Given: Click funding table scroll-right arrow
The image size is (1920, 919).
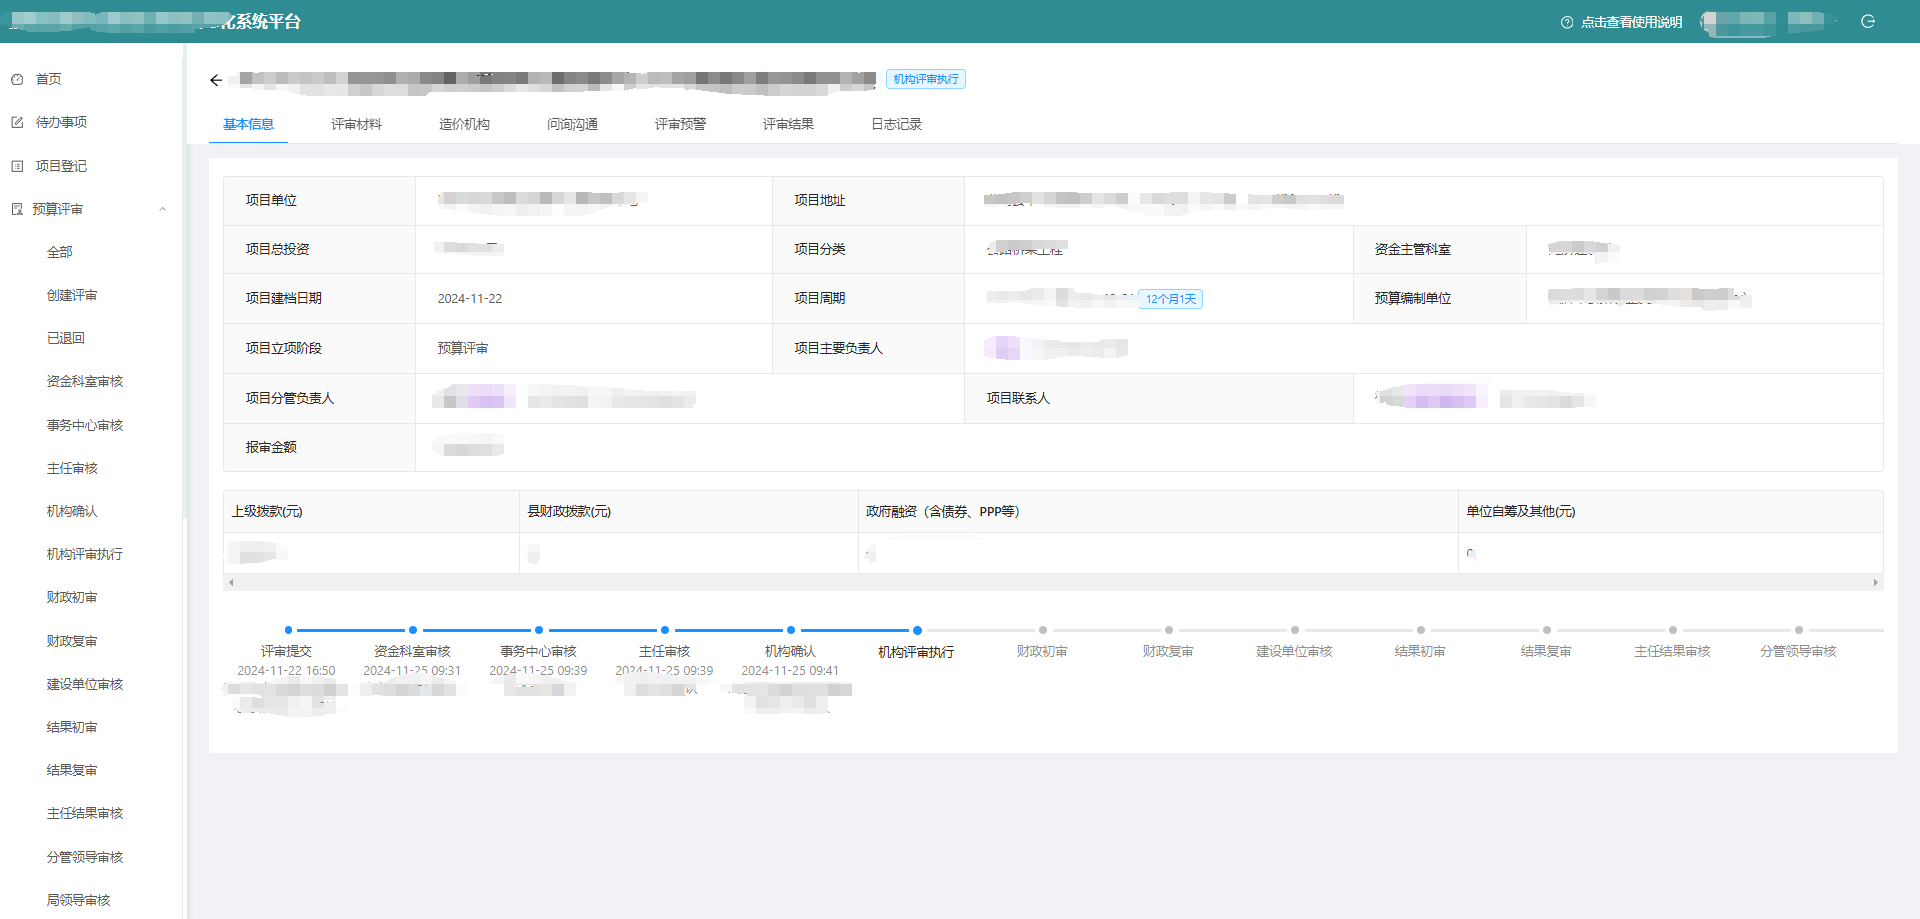Looking at the screenshot, I should tap(1875, 582).
